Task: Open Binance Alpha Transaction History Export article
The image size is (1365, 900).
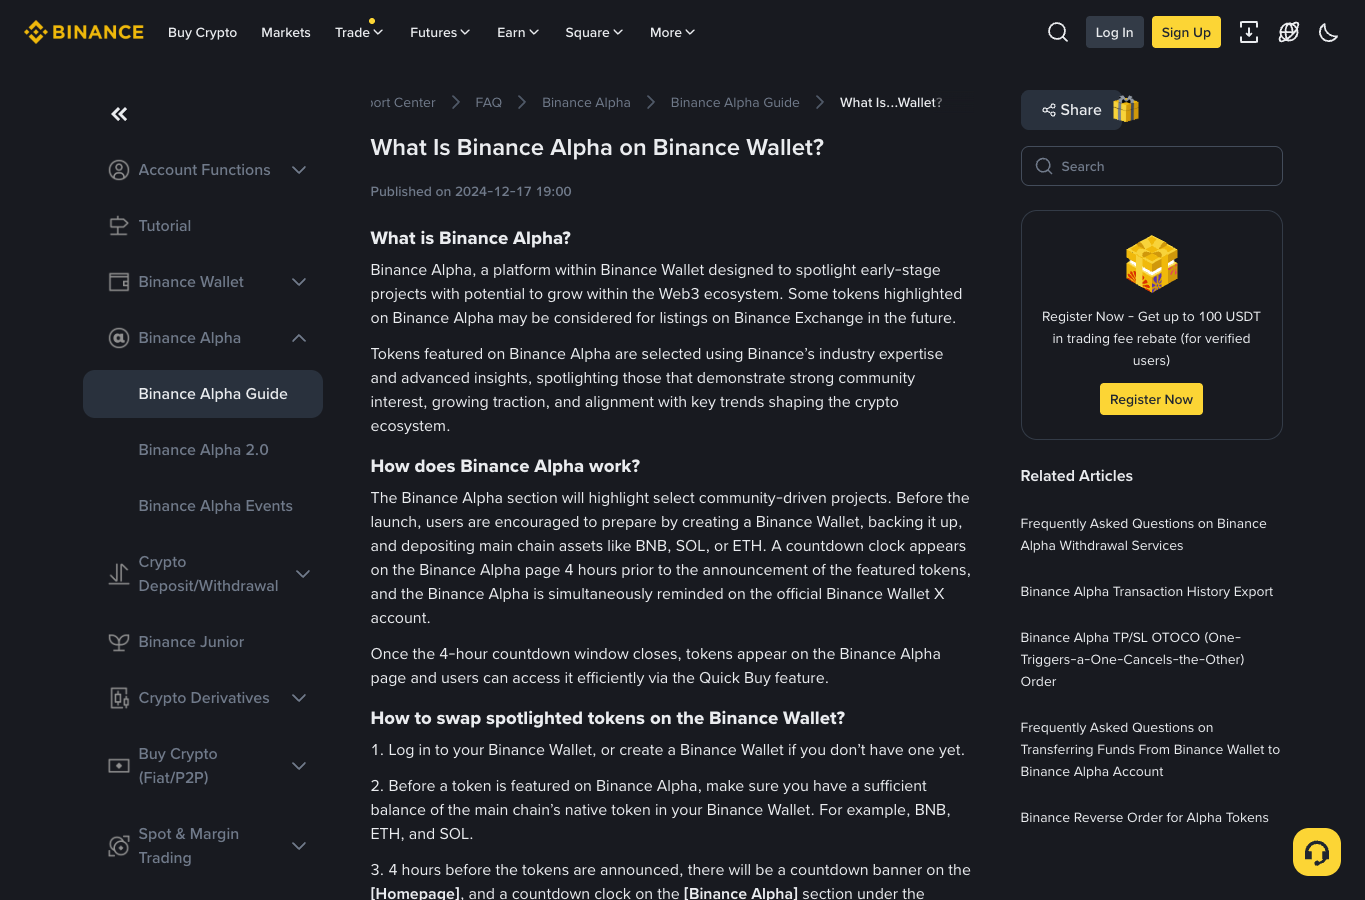Action: pos(1147,591)
